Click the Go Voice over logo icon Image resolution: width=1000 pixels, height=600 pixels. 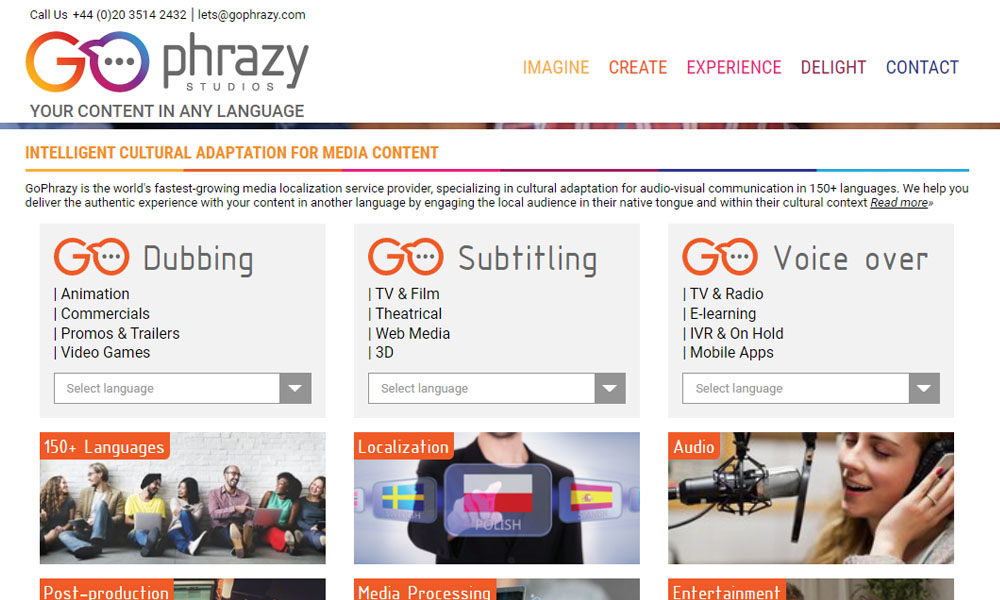pos(720,257)
